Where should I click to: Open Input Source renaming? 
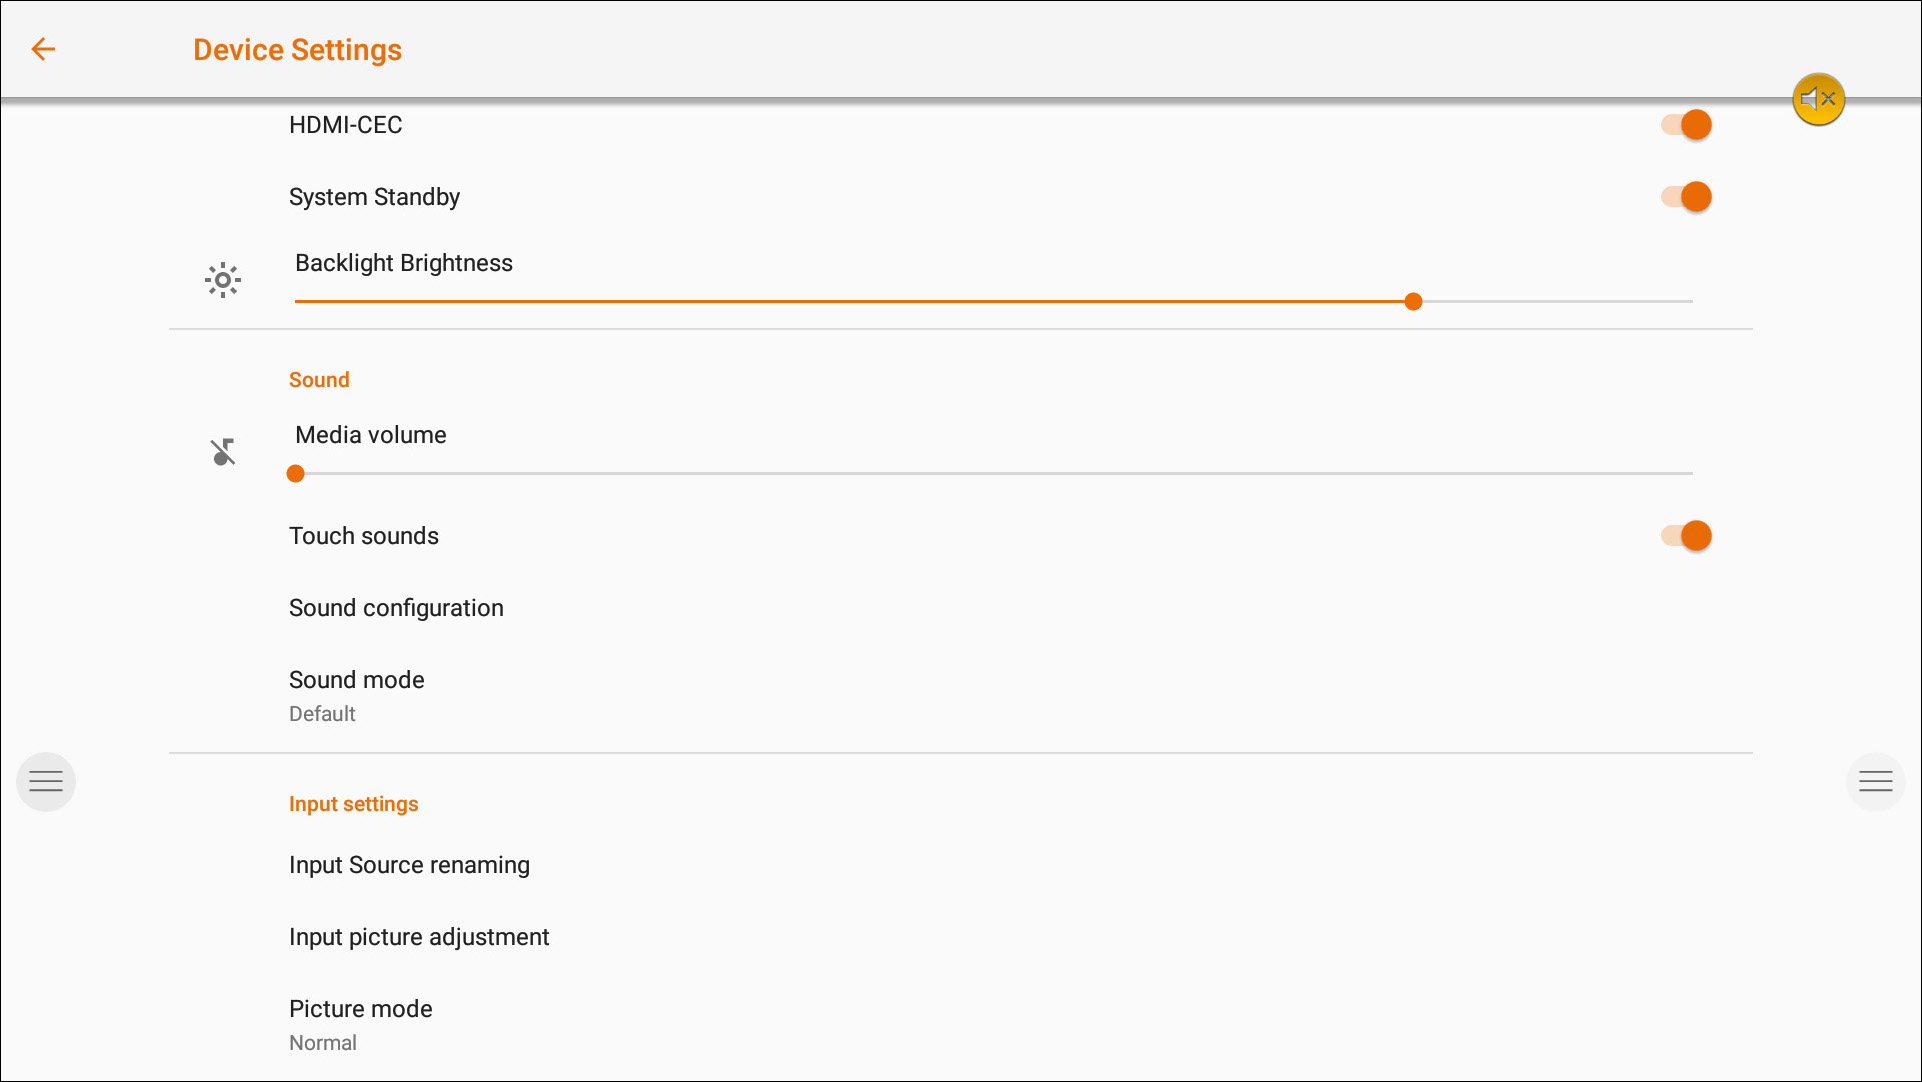coord(409,865)
